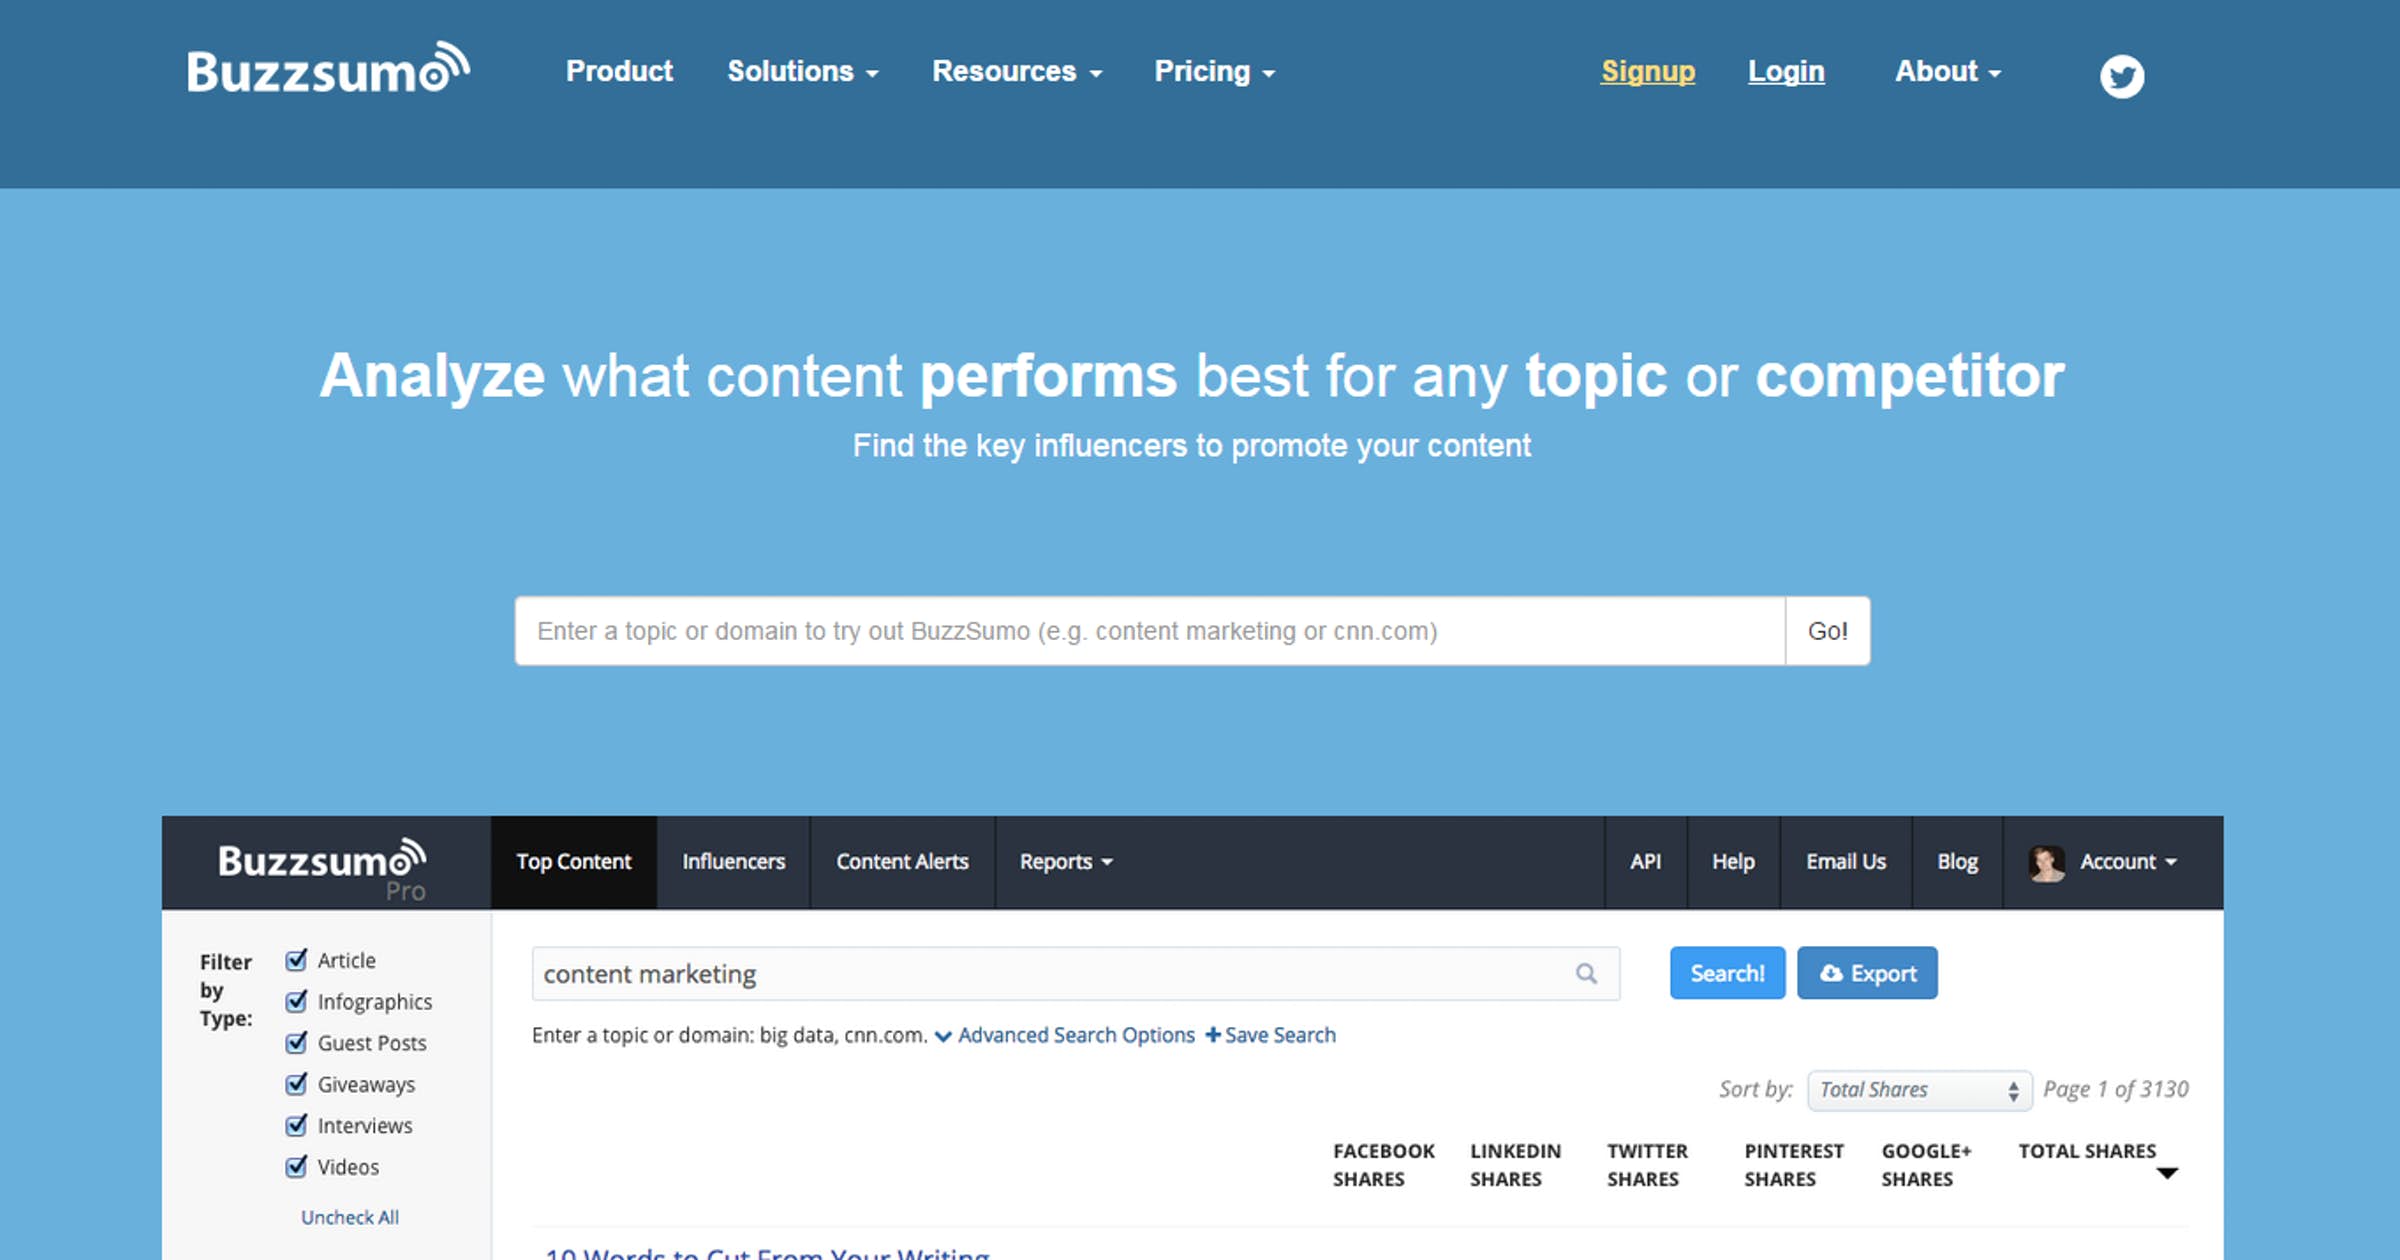Toggle the Guest Posts checkbox

coord(296,1043)
